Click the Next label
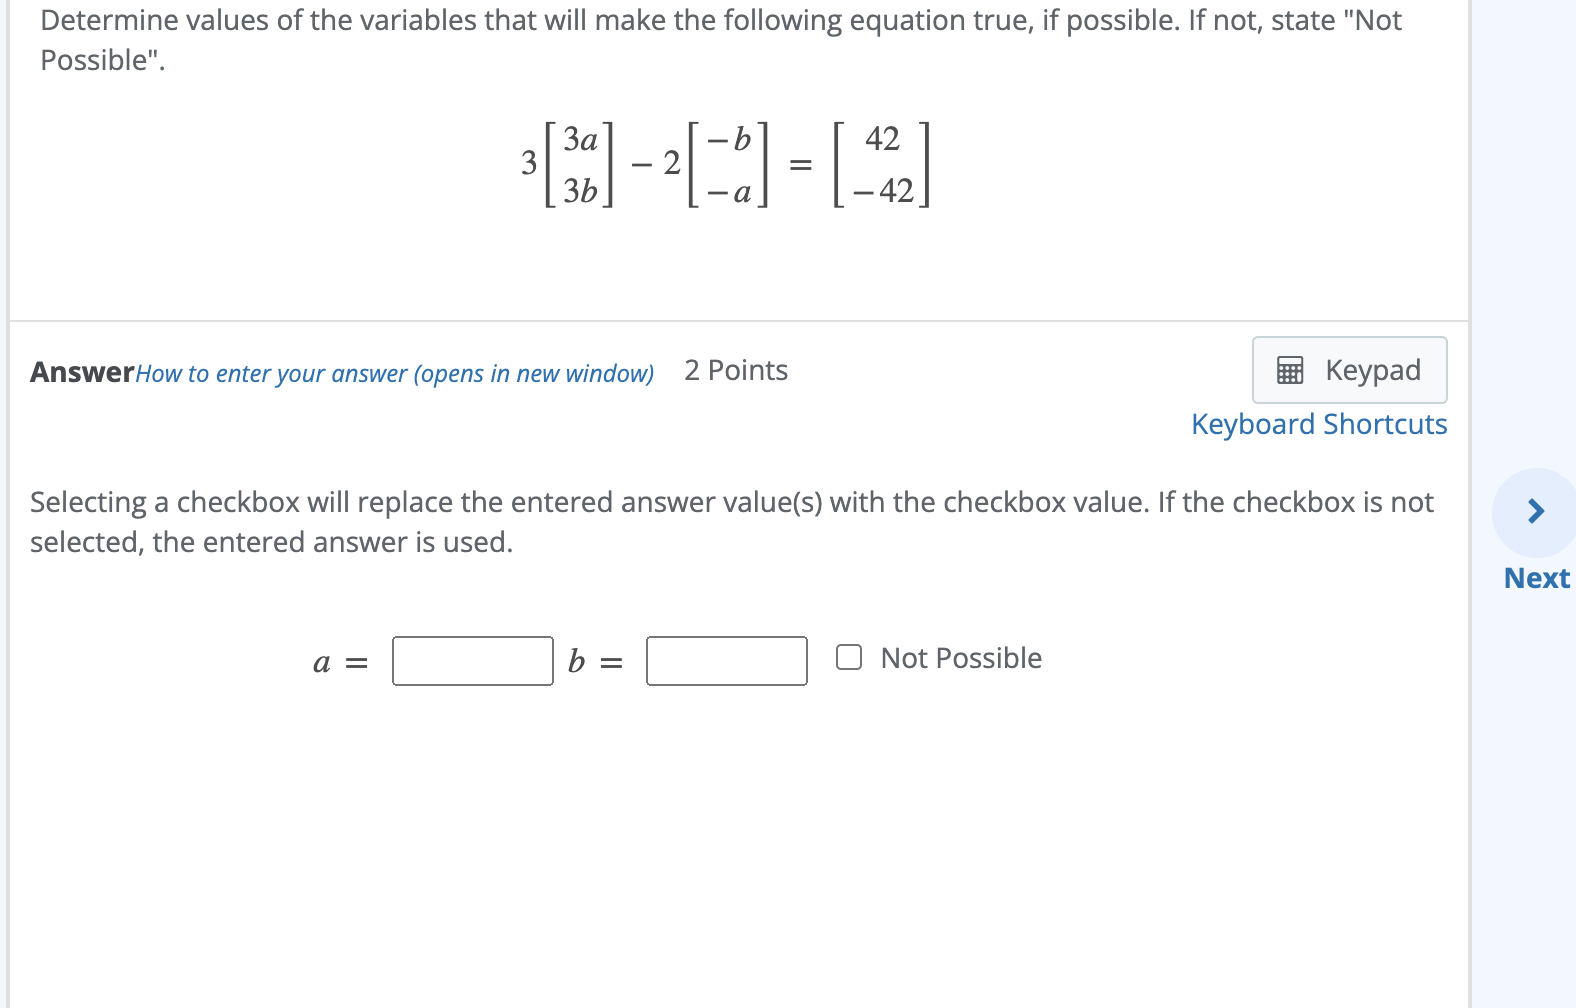This screenshot has height=1008, width=1576. pyautogui.click(x=1537, y=578)
